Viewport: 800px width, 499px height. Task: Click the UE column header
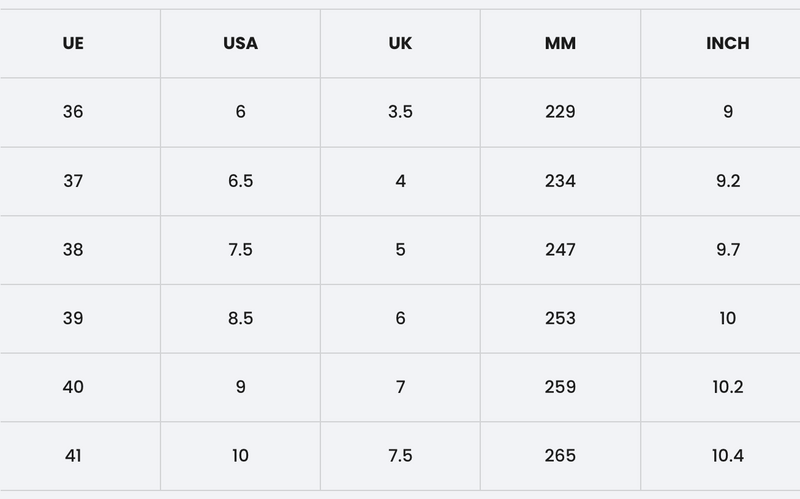pos(73,44)
